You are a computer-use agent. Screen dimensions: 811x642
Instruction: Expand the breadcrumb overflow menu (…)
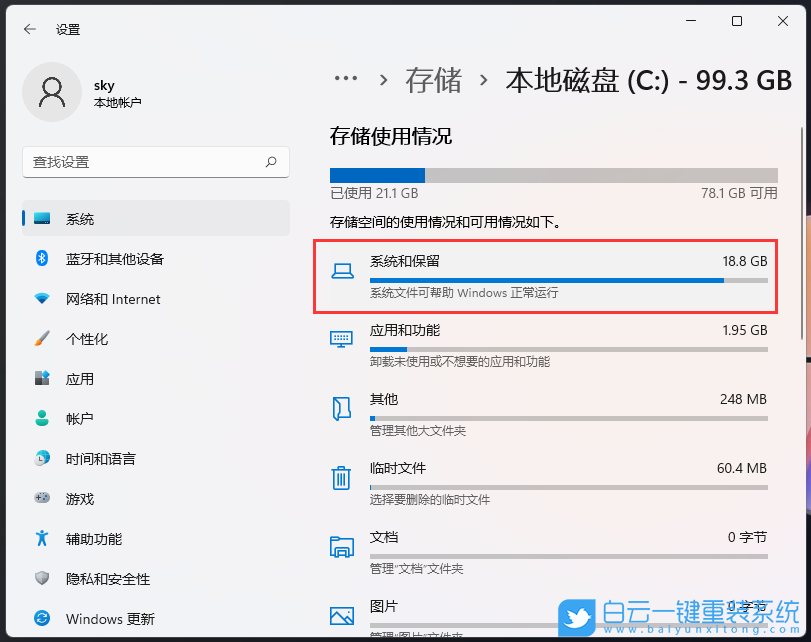345,80
